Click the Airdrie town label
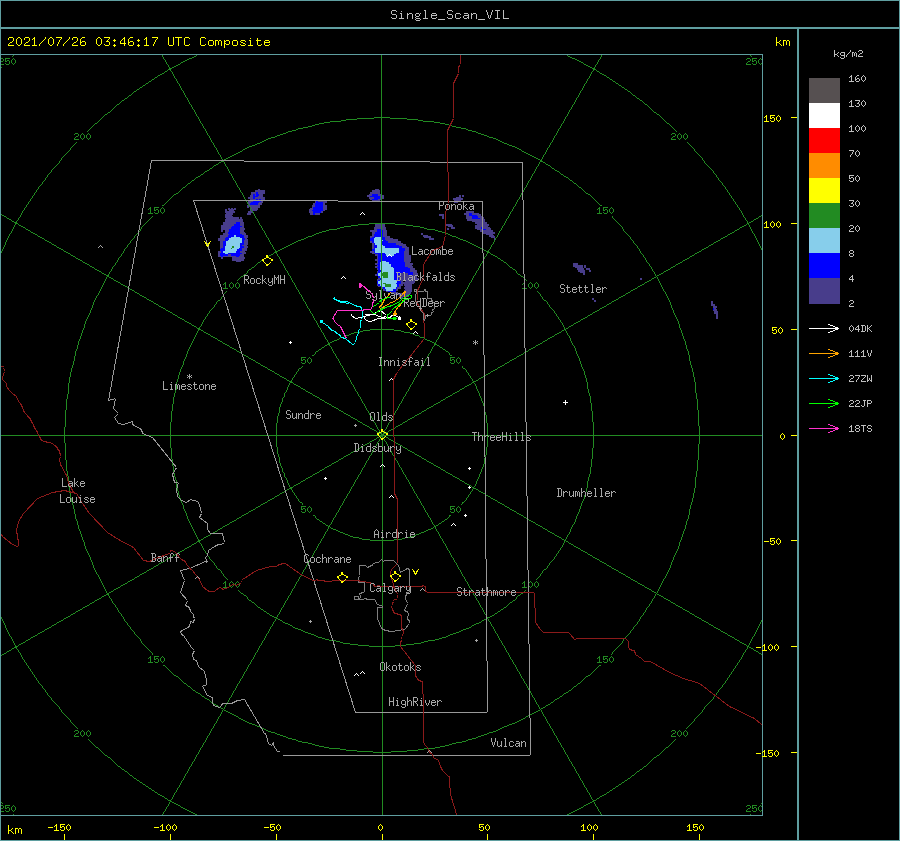 pos(394,534)
